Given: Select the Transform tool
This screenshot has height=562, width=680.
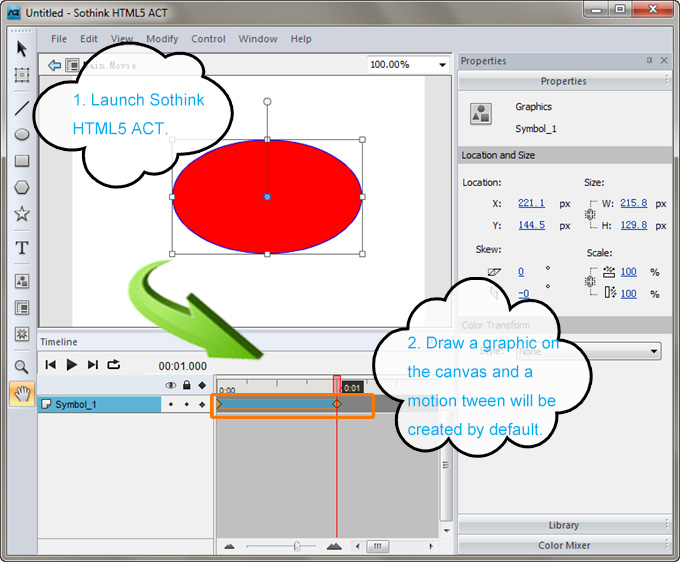Looking at the screenshot, I should pos(22,75).
